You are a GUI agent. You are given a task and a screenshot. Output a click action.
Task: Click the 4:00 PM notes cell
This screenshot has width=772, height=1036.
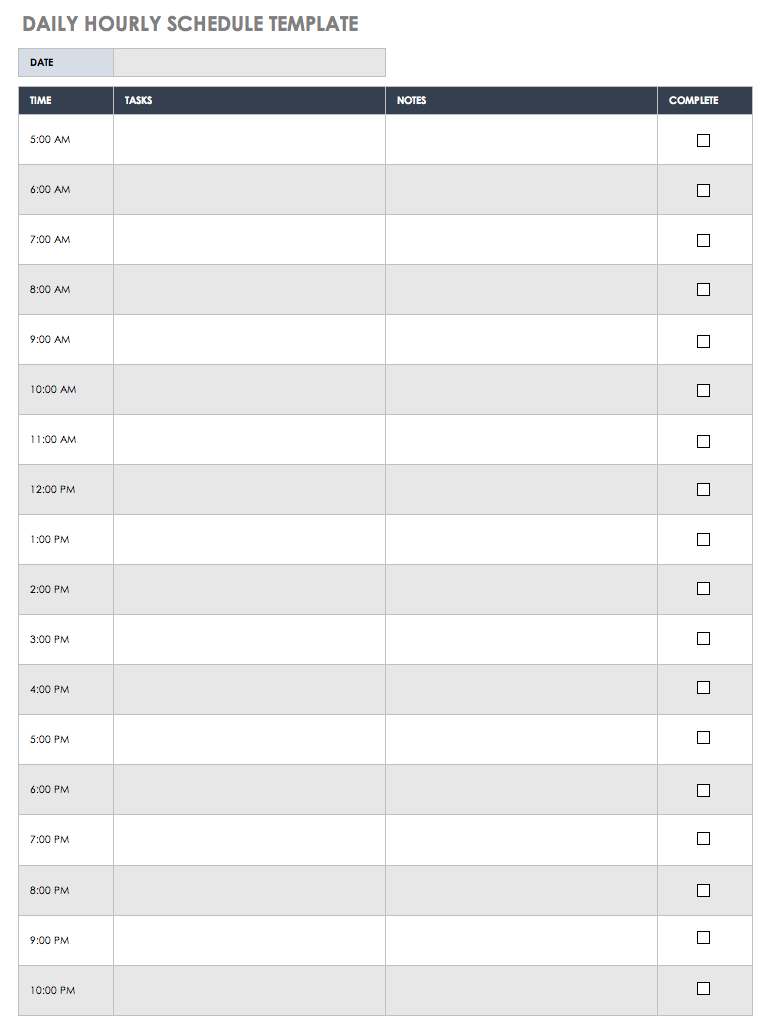click(x=521, y=690)
